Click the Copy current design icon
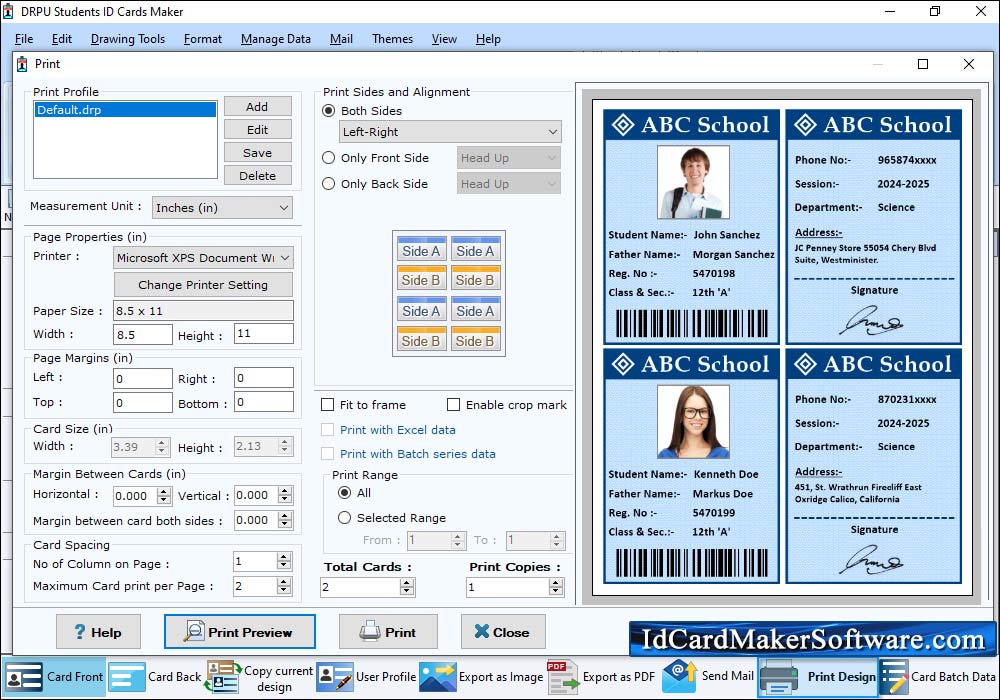1000x700 pixels. [x=223, y=677]
